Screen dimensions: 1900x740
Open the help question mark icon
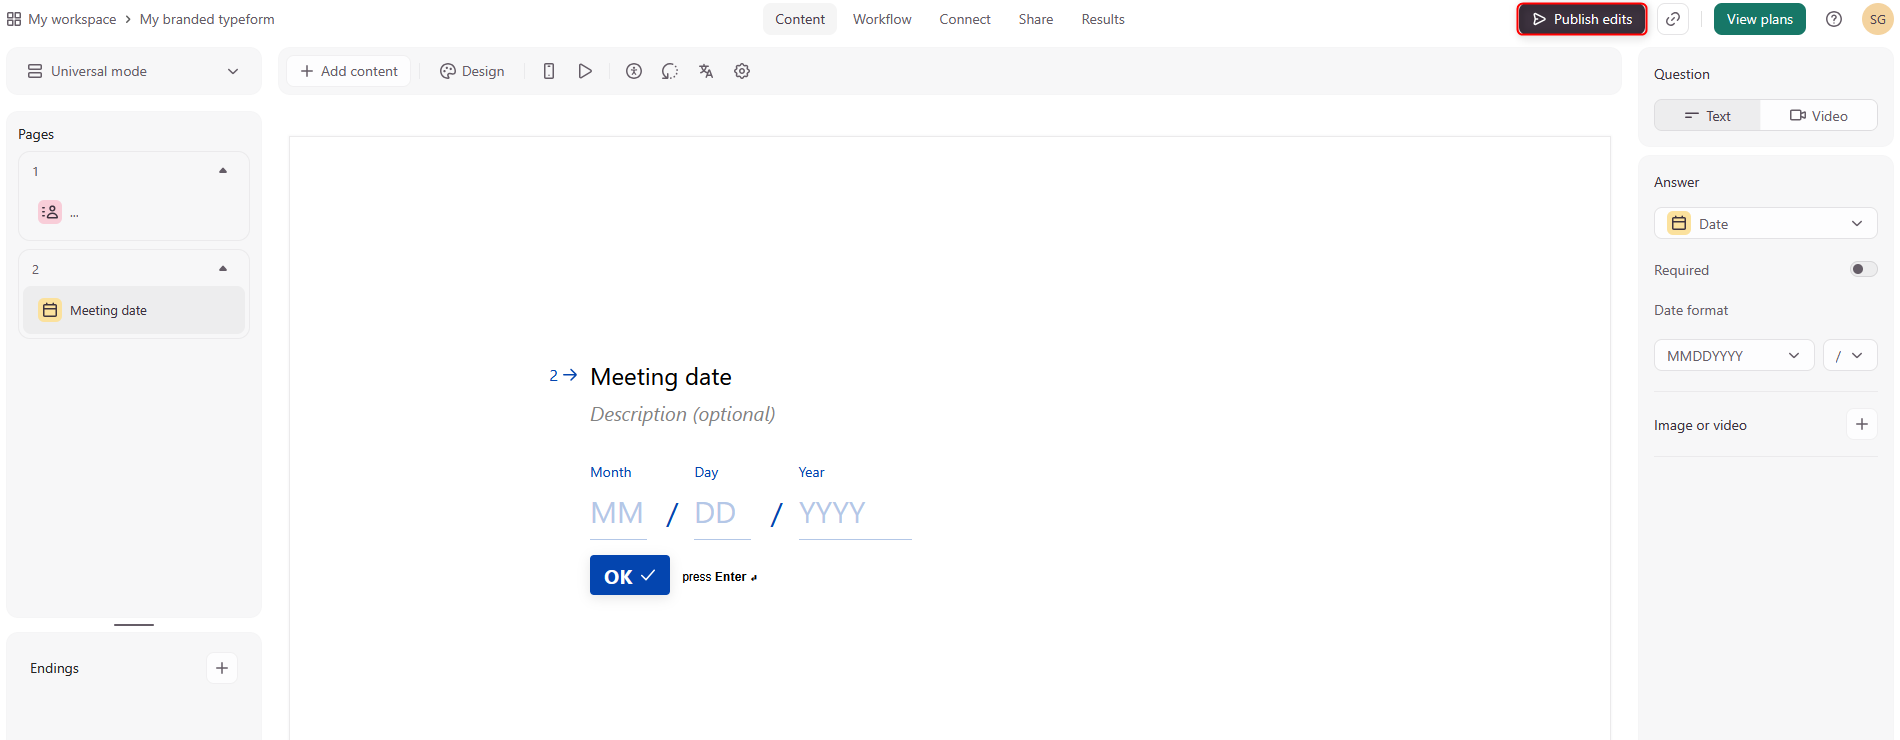point(1834,19)
